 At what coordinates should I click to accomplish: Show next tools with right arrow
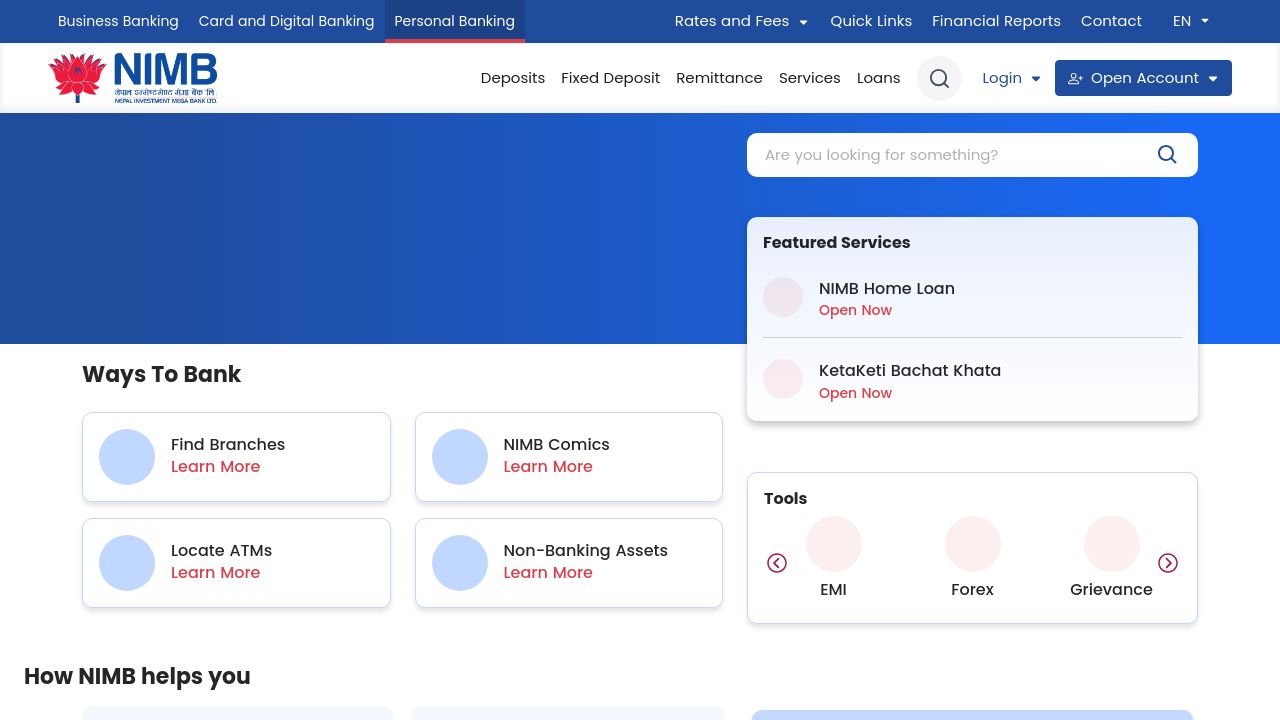coord(1168,563)
